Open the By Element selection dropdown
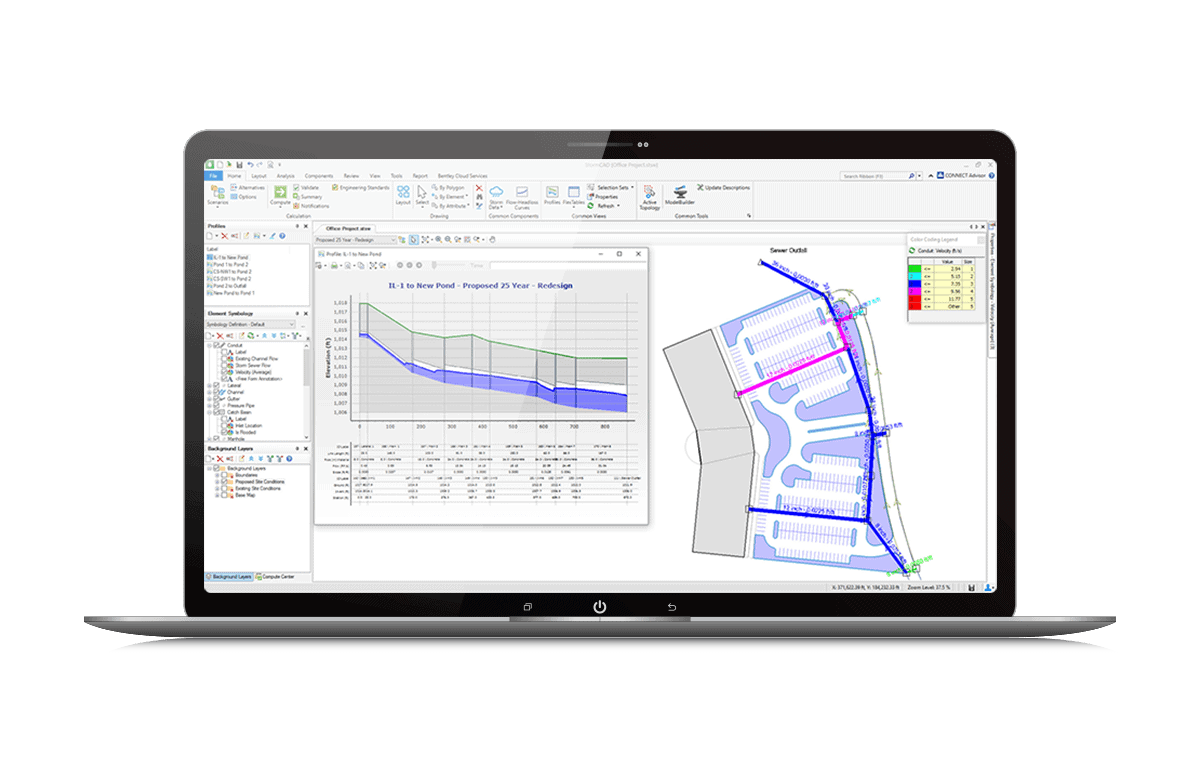 tap(449, 197)
